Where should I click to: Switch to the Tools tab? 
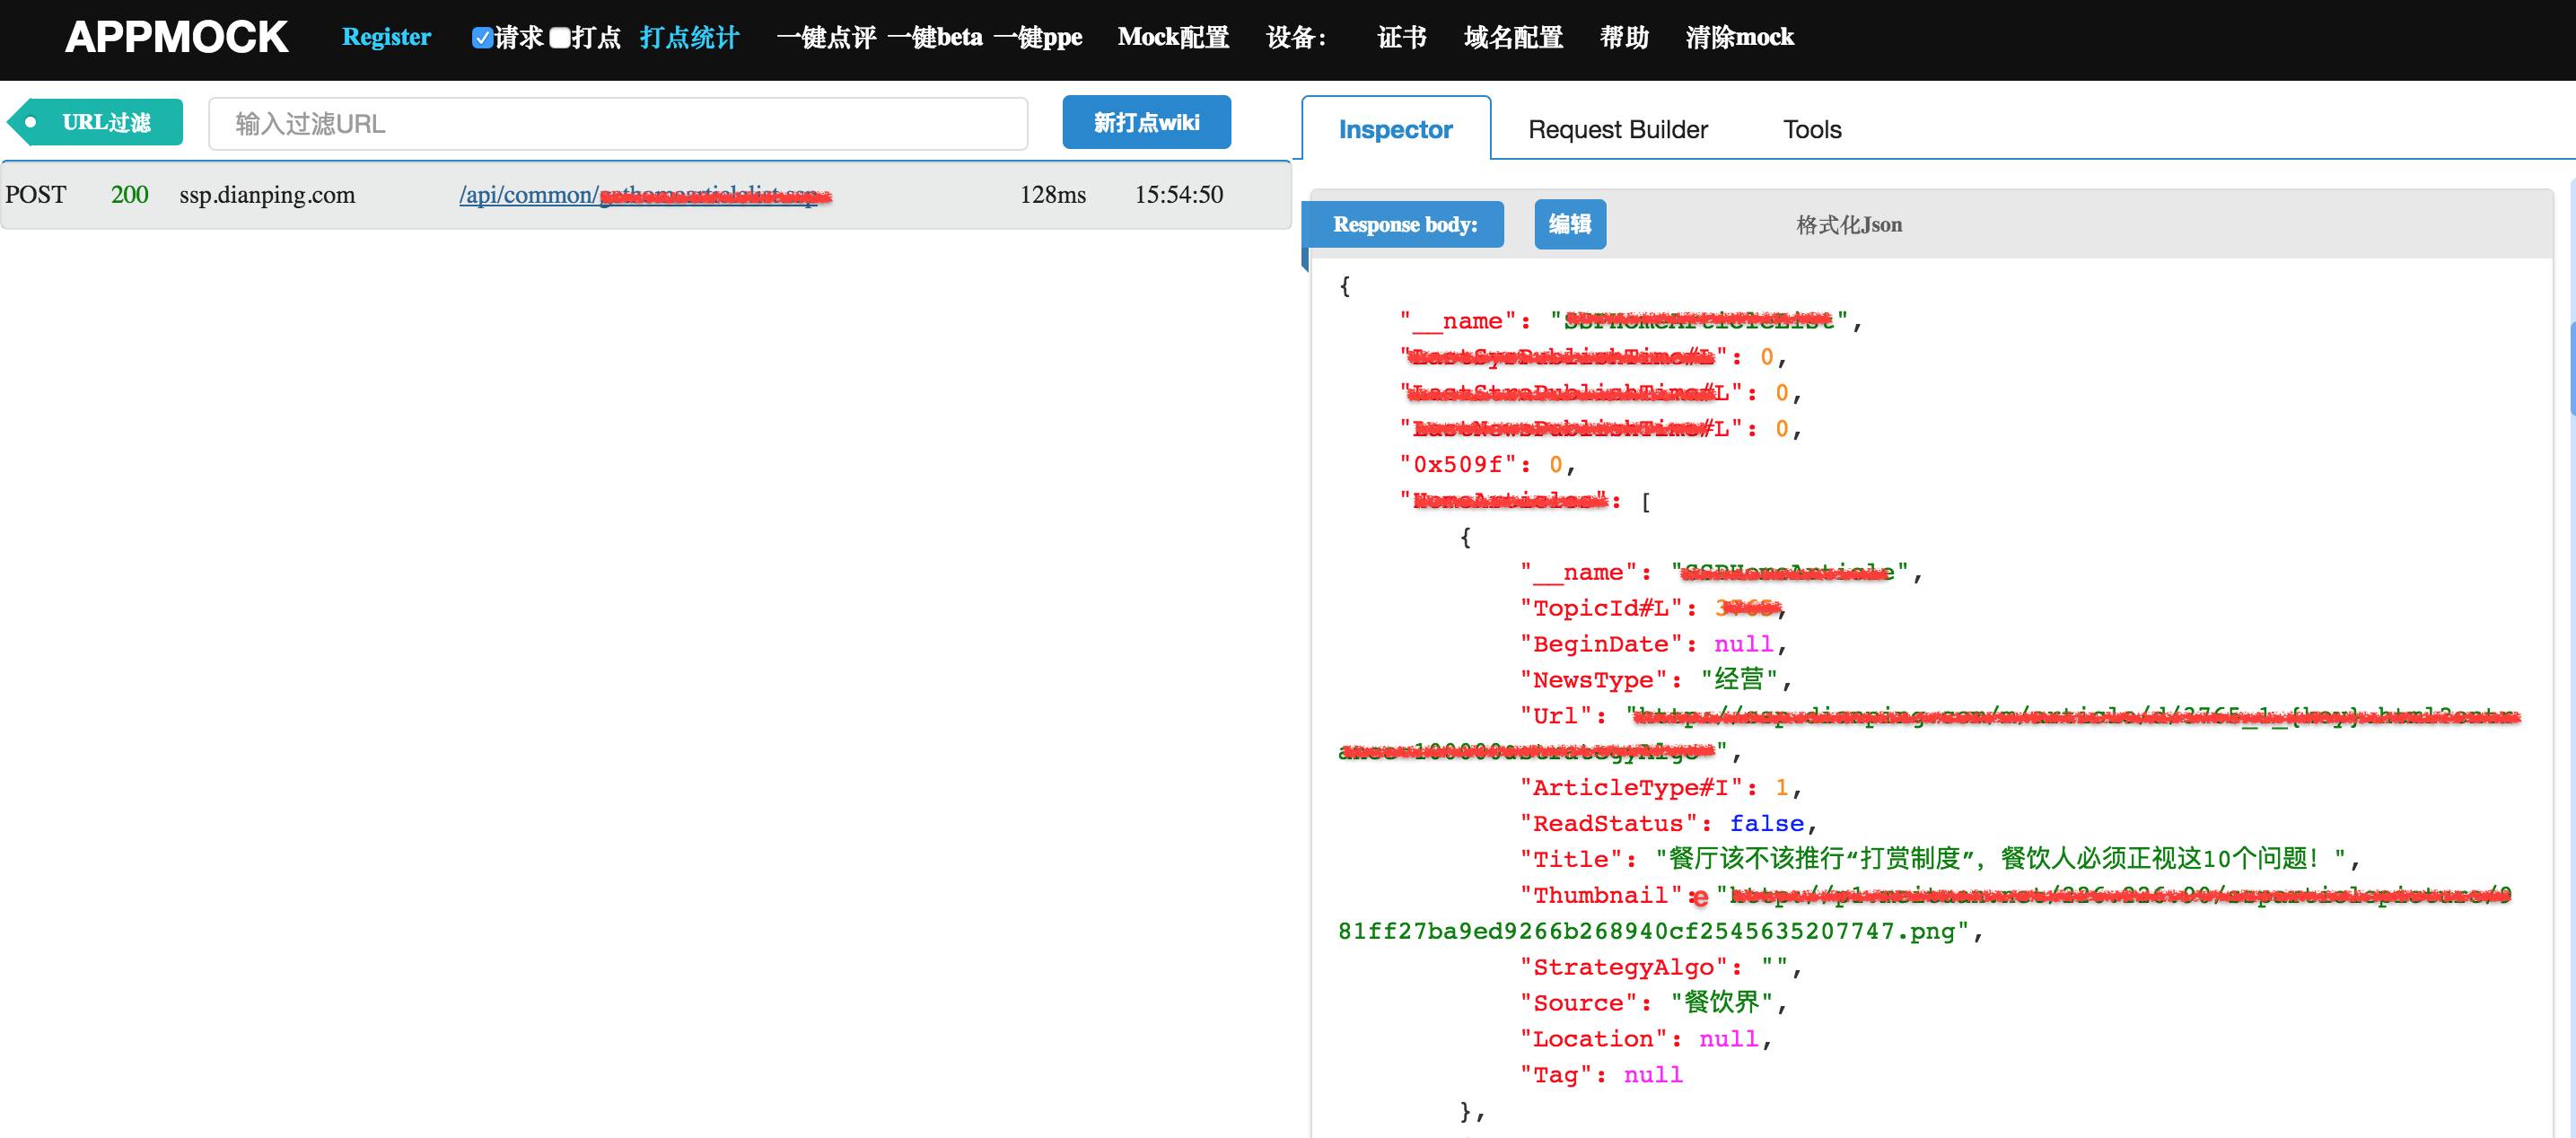[1811, 130]
